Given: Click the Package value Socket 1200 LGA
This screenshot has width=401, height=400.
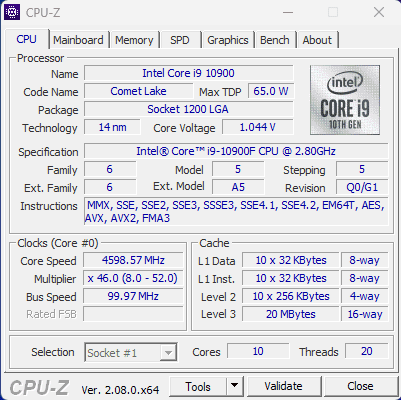Looking at the screenshot, I should coord(189,109).
